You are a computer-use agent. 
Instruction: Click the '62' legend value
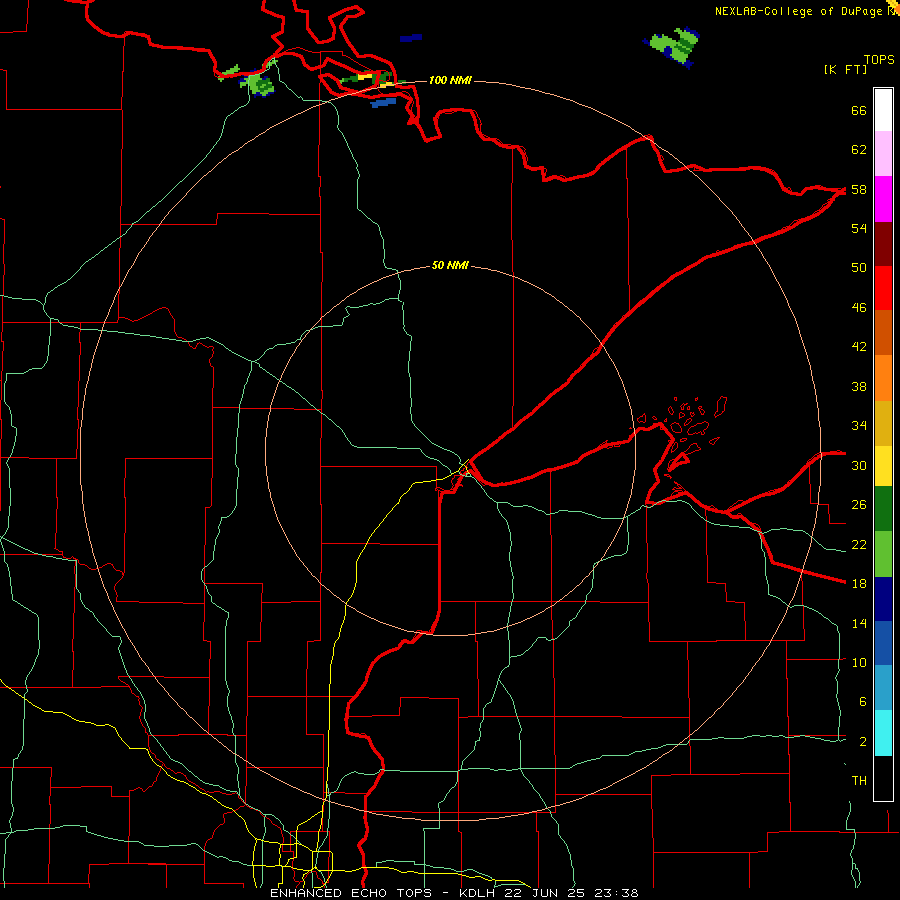click(x=859, y=150)
